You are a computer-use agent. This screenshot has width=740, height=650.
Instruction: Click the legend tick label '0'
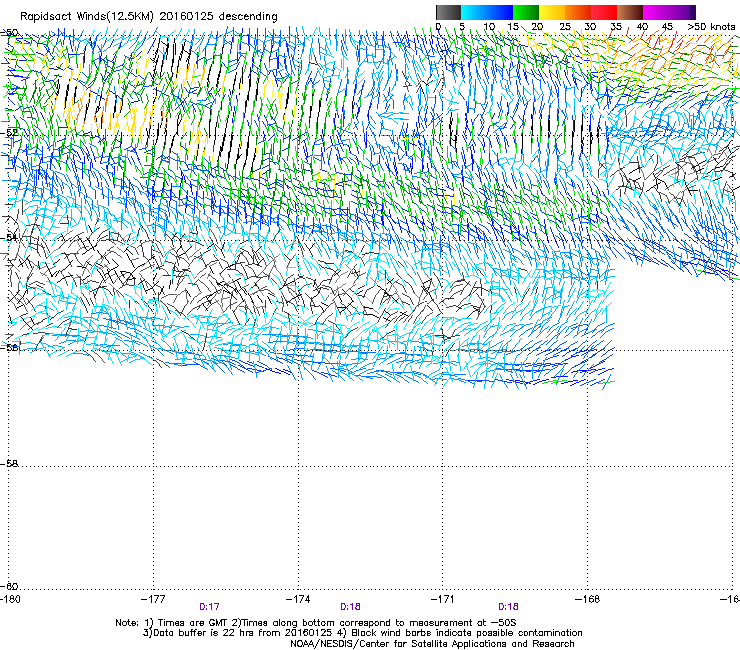click(438, 26)
